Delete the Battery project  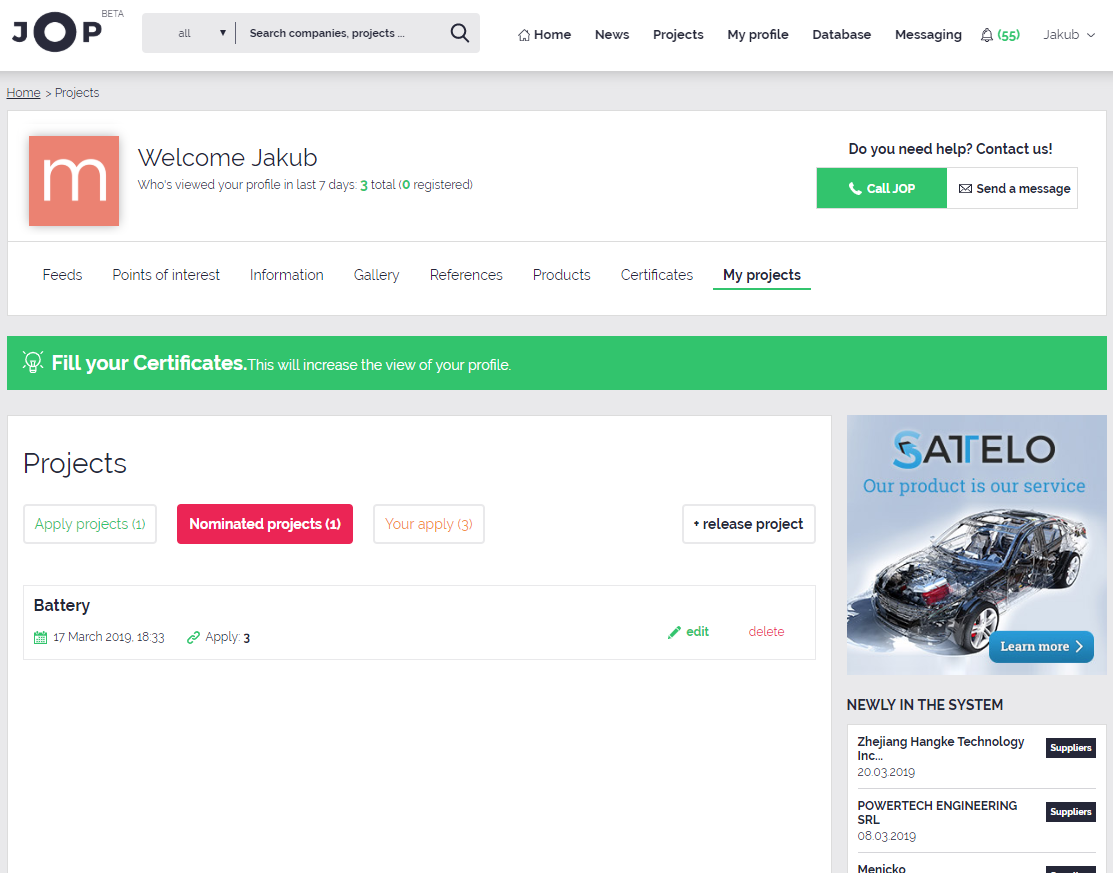coord(766,632)
